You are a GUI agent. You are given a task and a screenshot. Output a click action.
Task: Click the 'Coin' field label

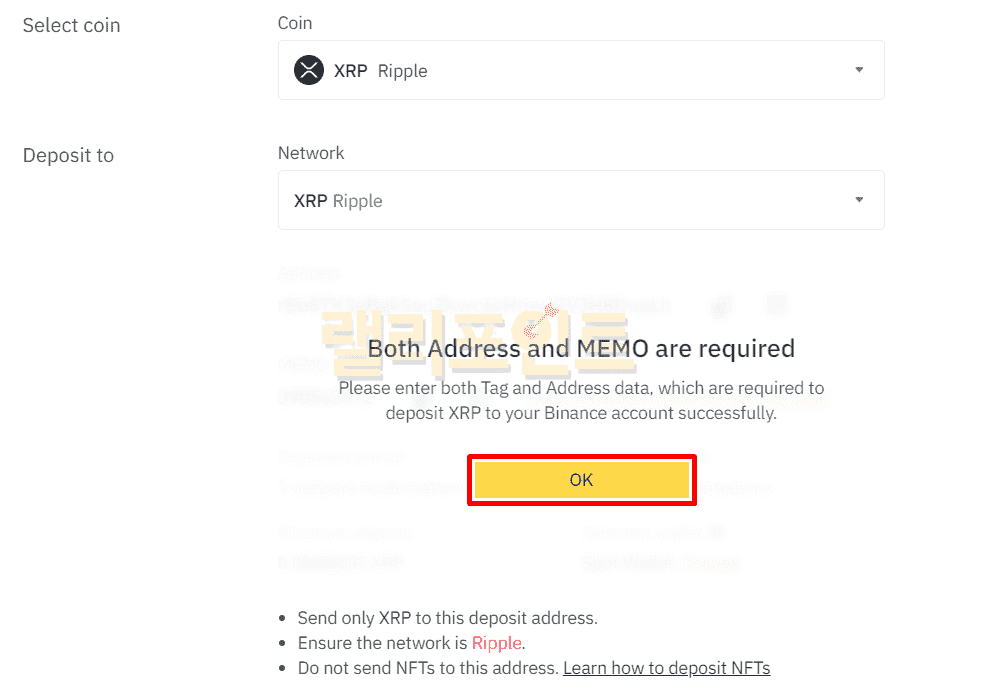tap(295, 23)
